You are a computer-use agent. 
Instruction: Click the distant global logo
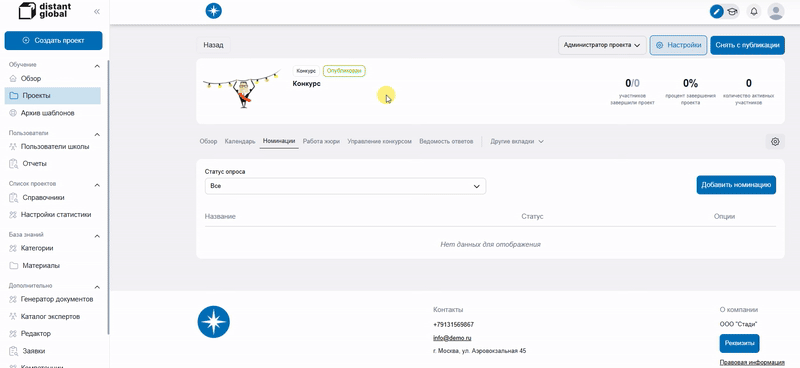tap(45, 11)
